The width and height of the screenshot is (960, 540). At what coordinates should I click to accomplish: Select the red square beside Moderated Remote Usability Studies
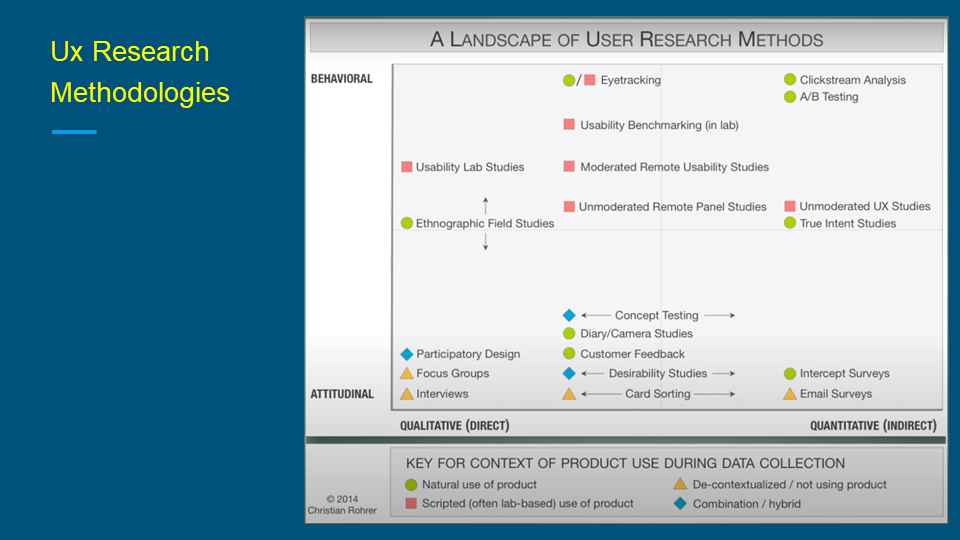[x=569, y=167]
